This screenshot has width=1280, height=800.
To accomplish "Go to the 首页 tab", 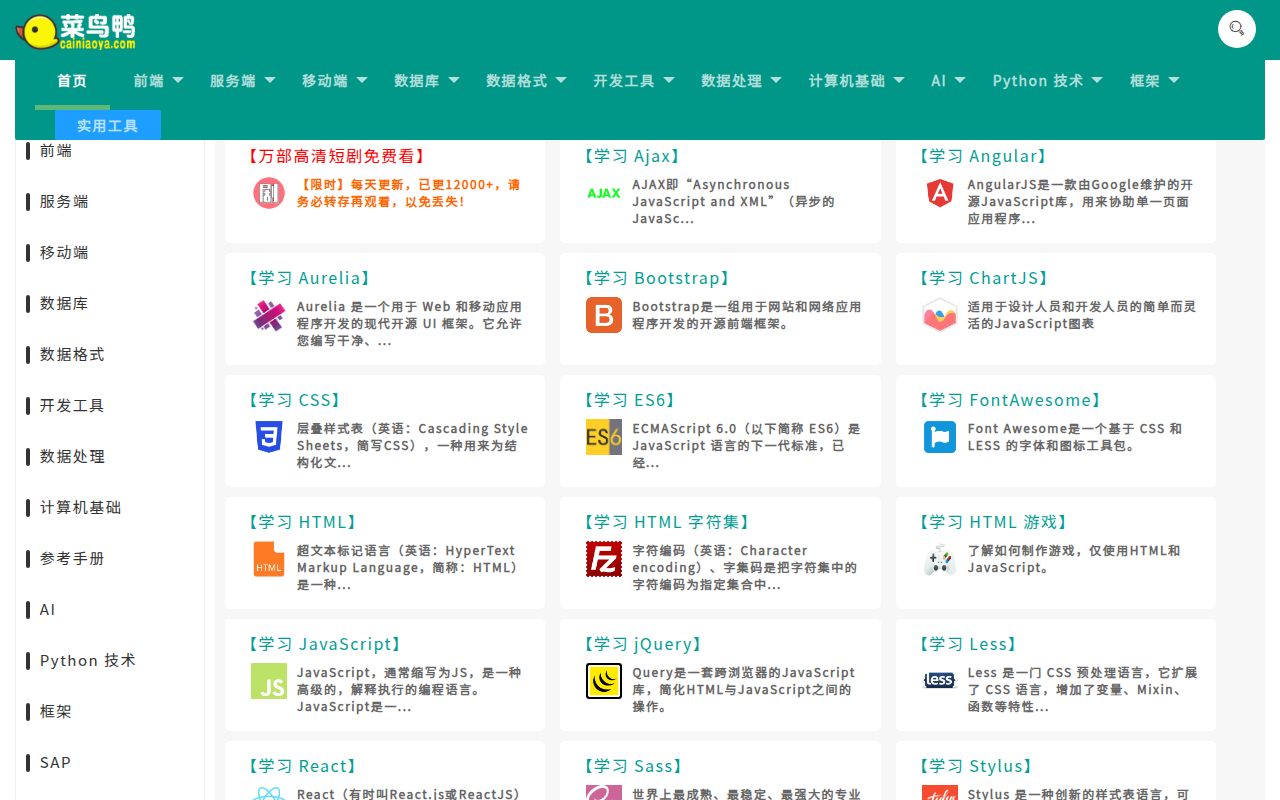I will coord(72,81).
